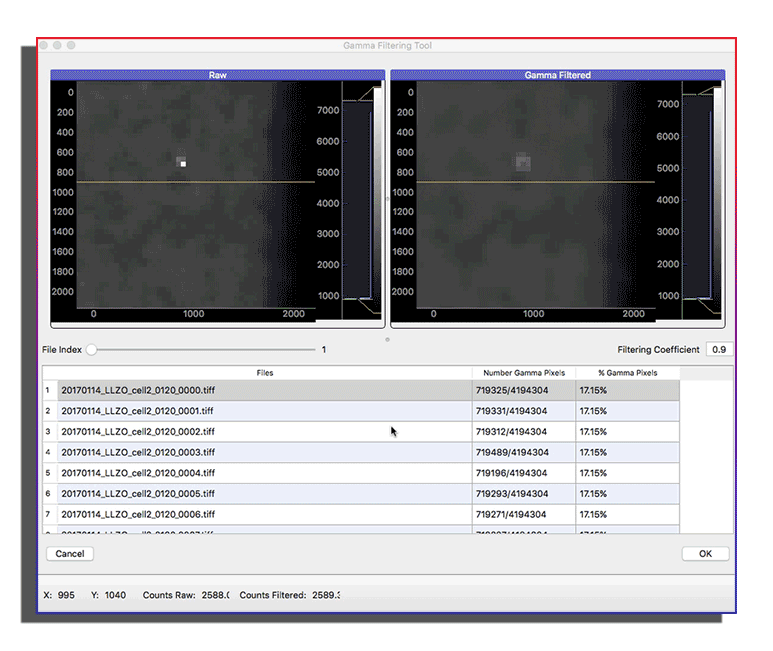Click the Number Gamma Pixels column header

(523, 373)
